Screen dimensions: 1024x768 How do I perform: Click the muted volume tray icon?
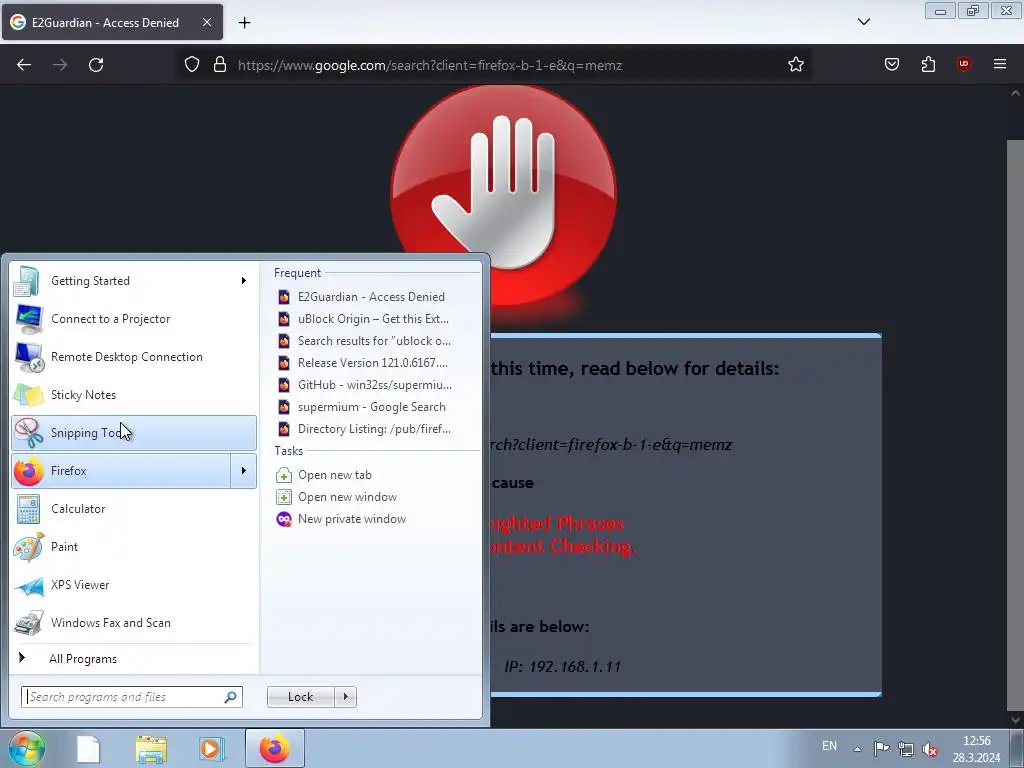point(929,749)
